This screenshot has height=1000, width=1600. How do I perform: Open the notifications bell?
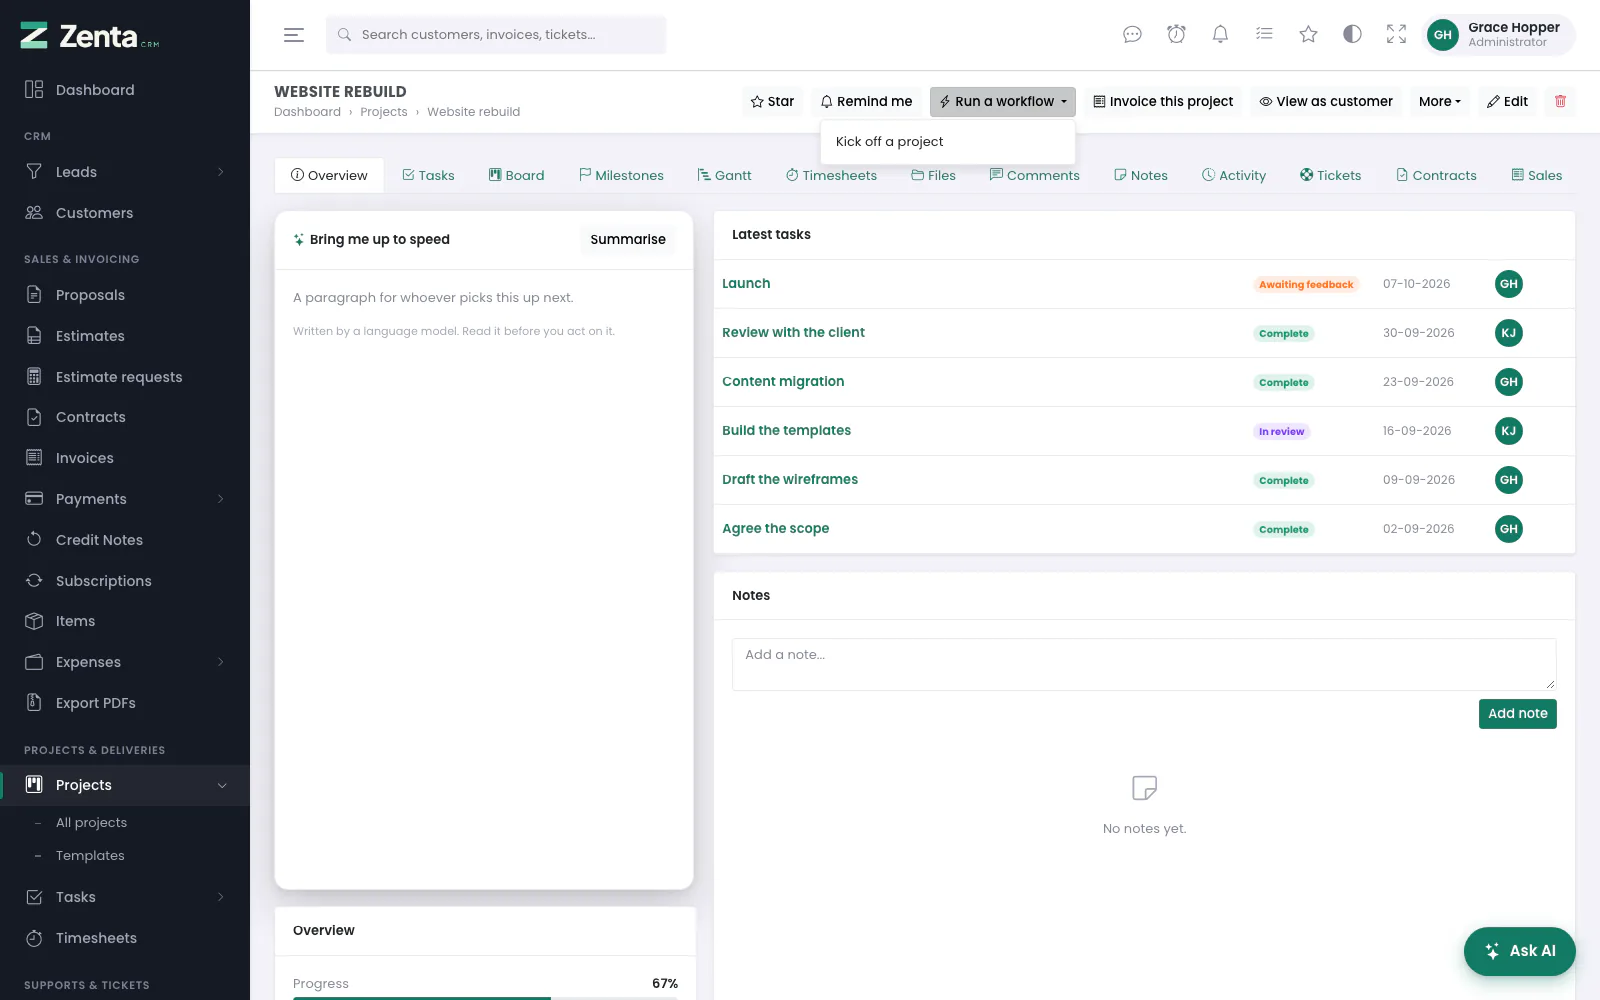[x=1220, y=35]
